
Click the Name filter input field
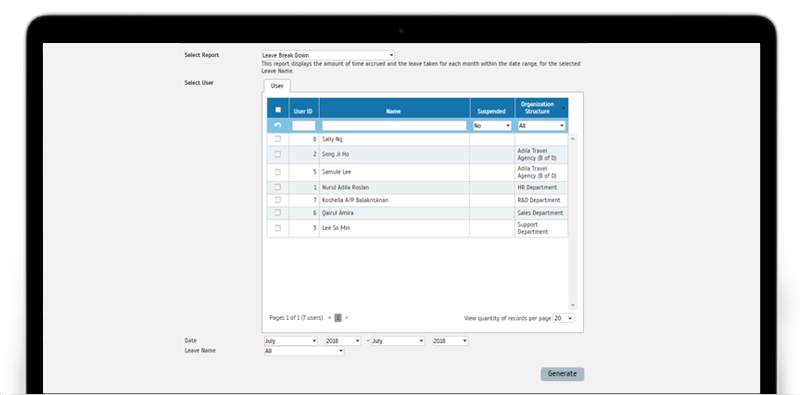(x=394, y=126)
